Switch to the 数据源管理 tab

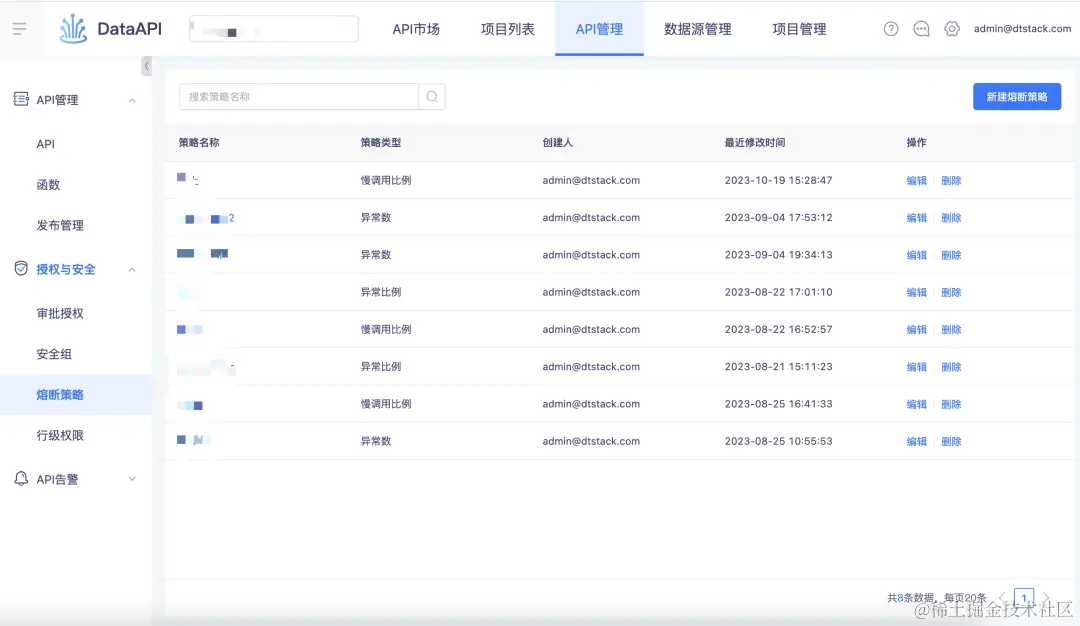(x=699, y=29)
